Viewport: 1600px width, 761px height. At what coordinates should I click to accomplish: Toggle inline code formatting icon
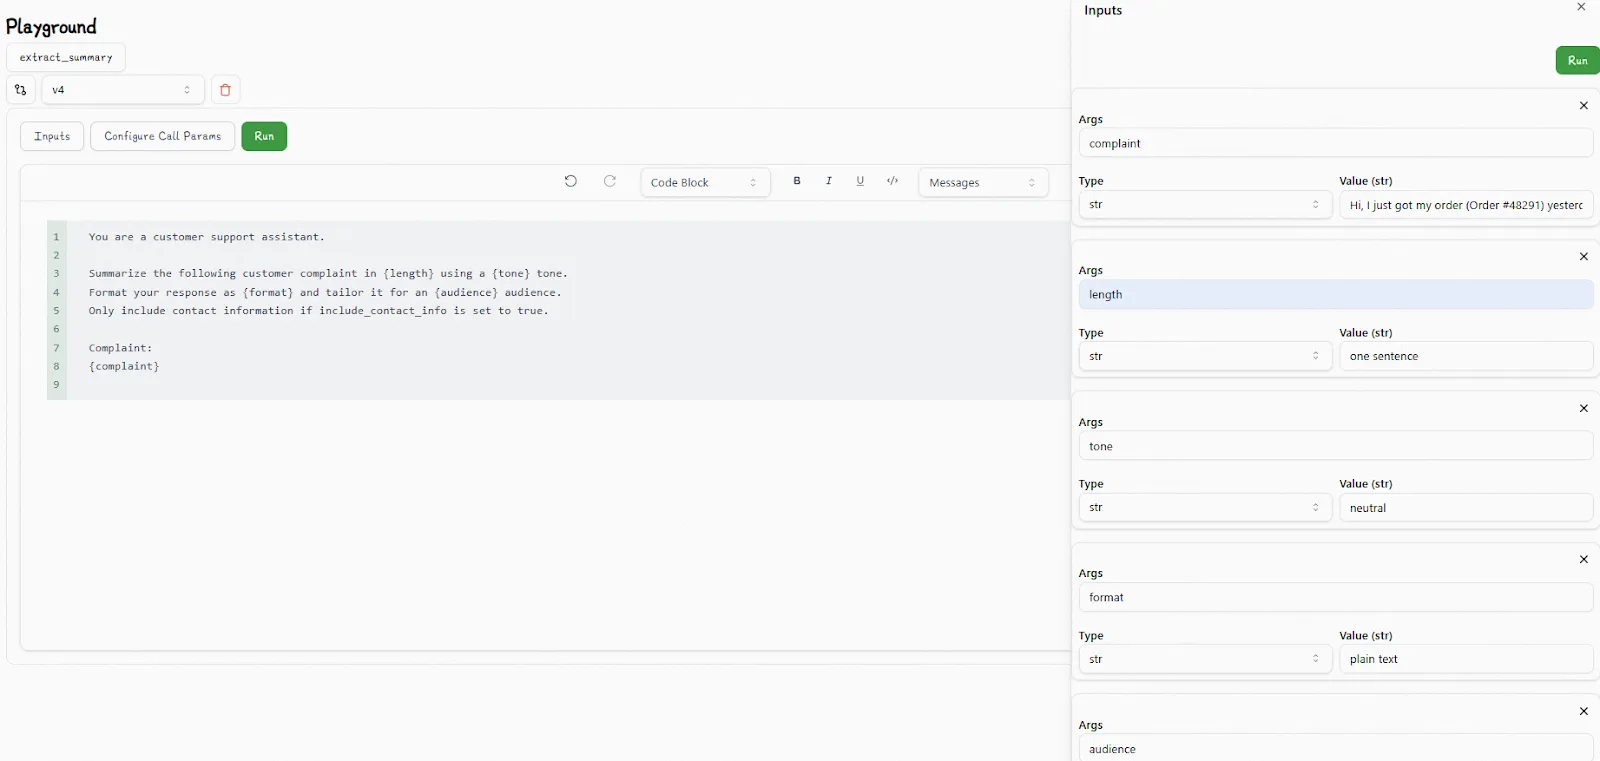pyautogui.click(x=892, y=181)
